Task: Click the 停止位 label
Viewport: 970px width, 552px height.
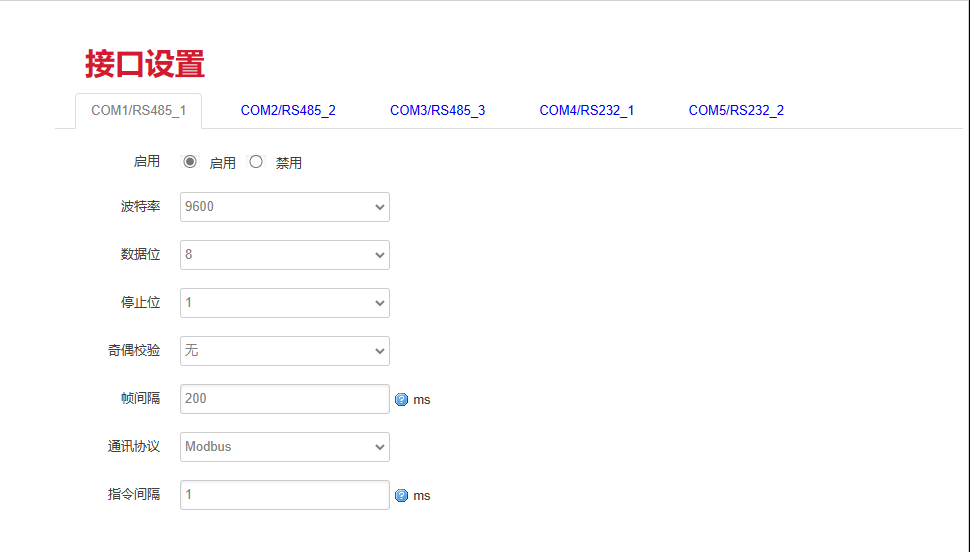Action: click(x=140, y=302)
